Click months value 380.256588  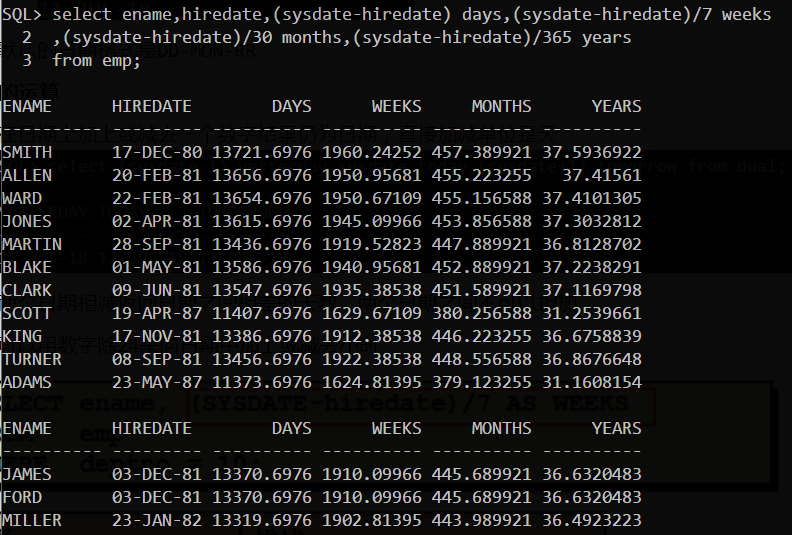coord(481,313)
